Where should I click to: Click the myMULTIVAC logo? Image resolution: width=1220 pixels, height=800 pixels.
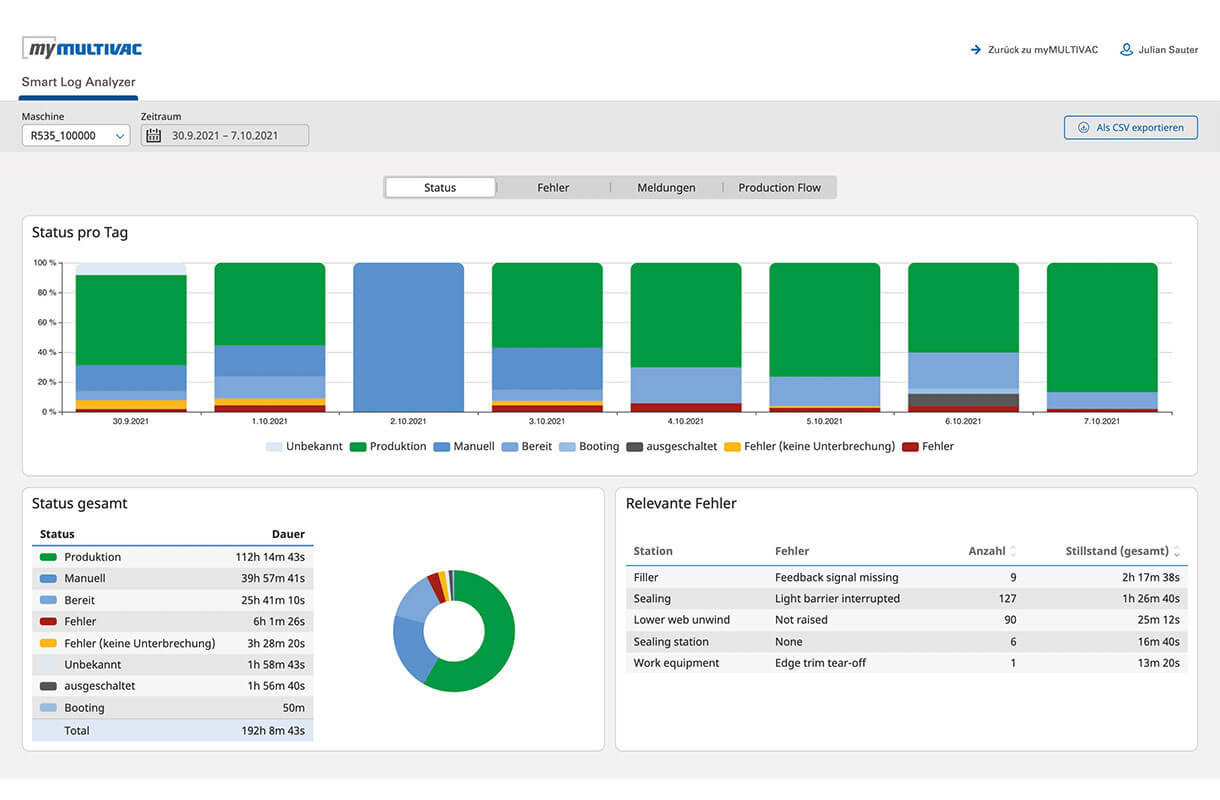point(80,47)
